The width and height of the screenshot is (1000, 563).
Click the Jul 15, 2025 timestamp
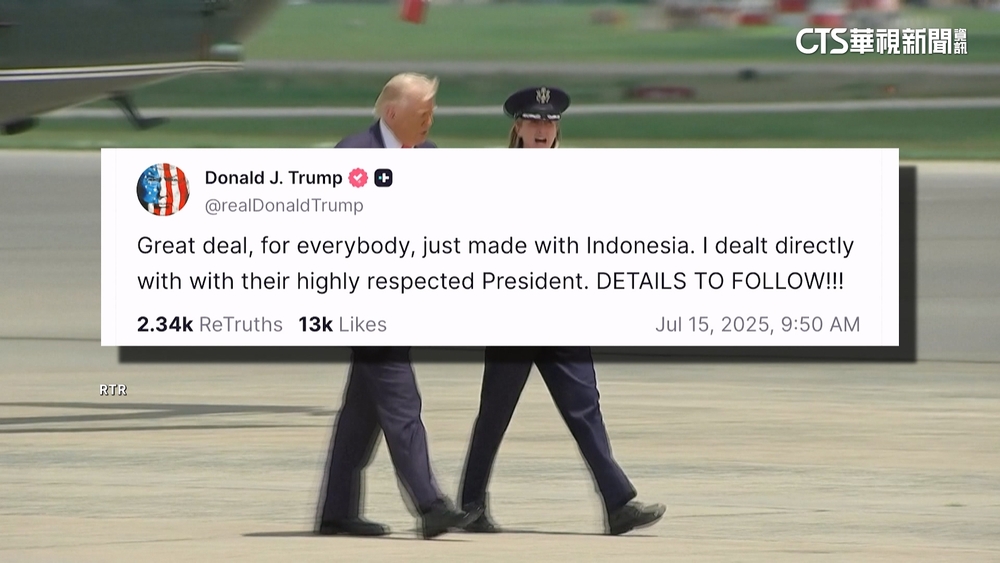757,324
